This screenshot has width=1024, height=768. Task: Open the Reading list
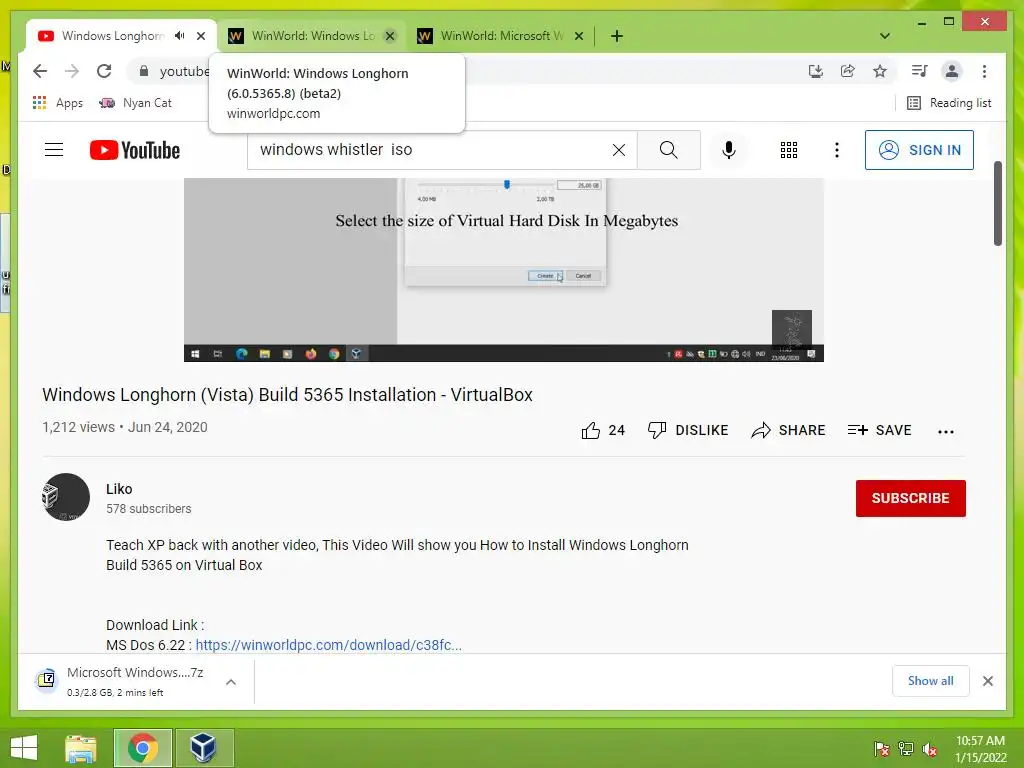(950, 103)
